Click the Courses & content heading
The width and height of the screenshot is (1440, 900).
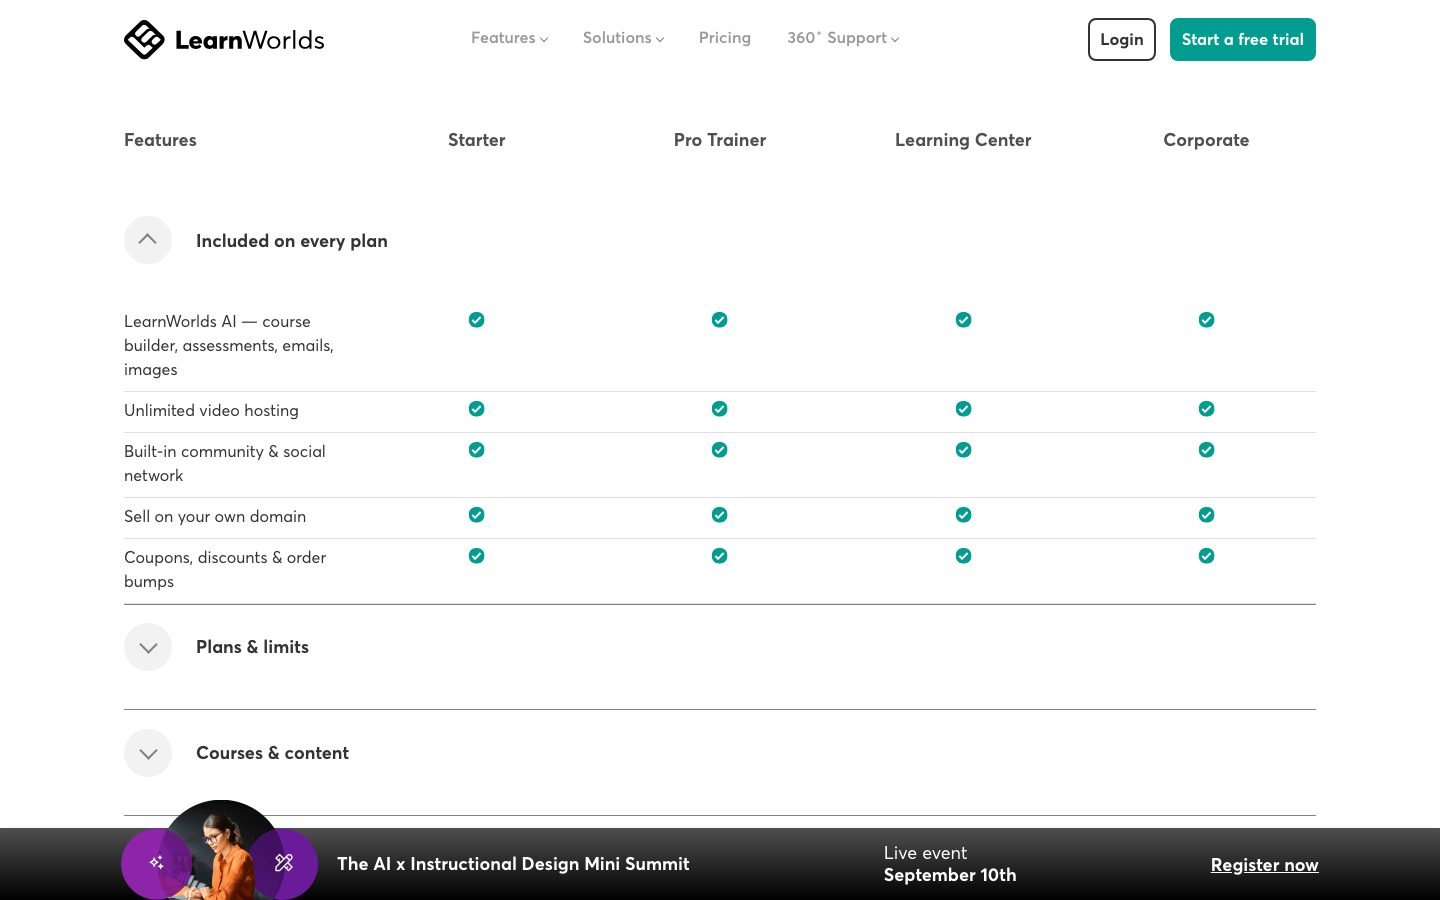click(x=272, y=753)
